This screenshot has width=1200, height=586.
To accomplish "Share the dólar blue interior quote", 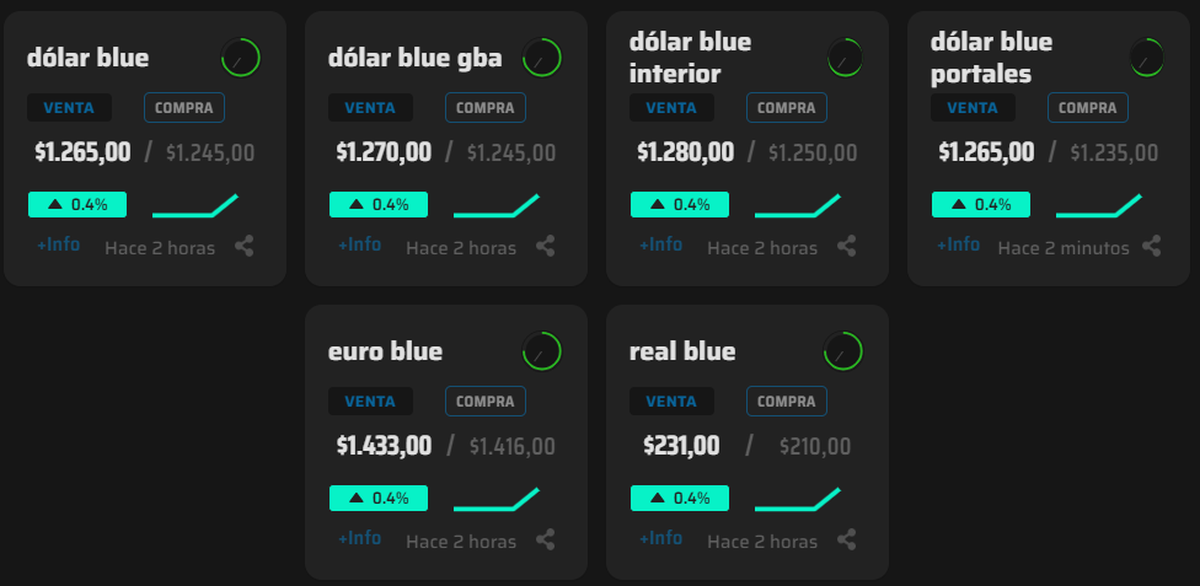I will [x=846, y=246].
